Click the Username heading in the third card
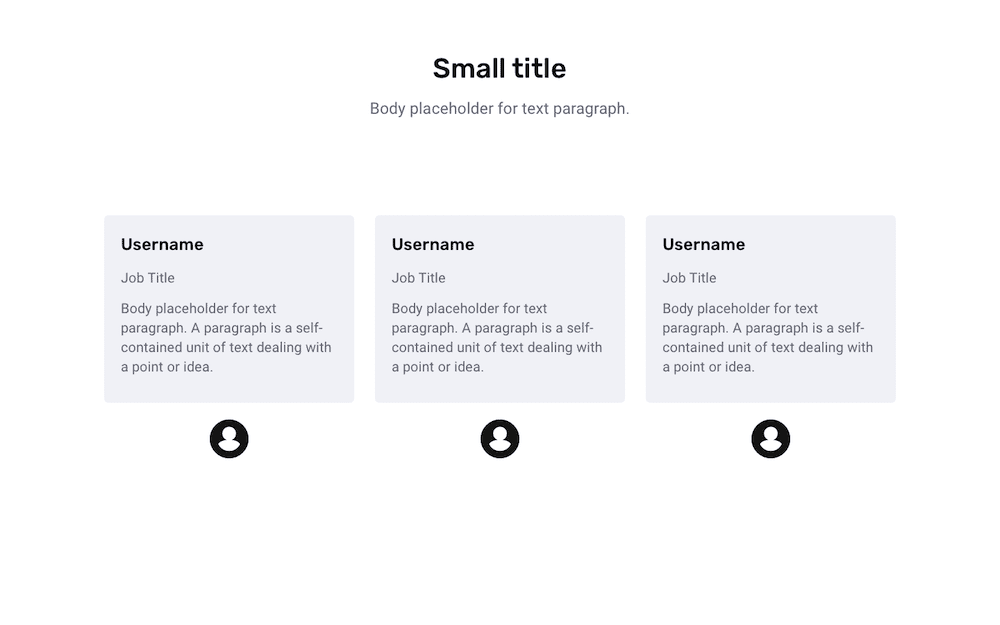 (703, 244)
